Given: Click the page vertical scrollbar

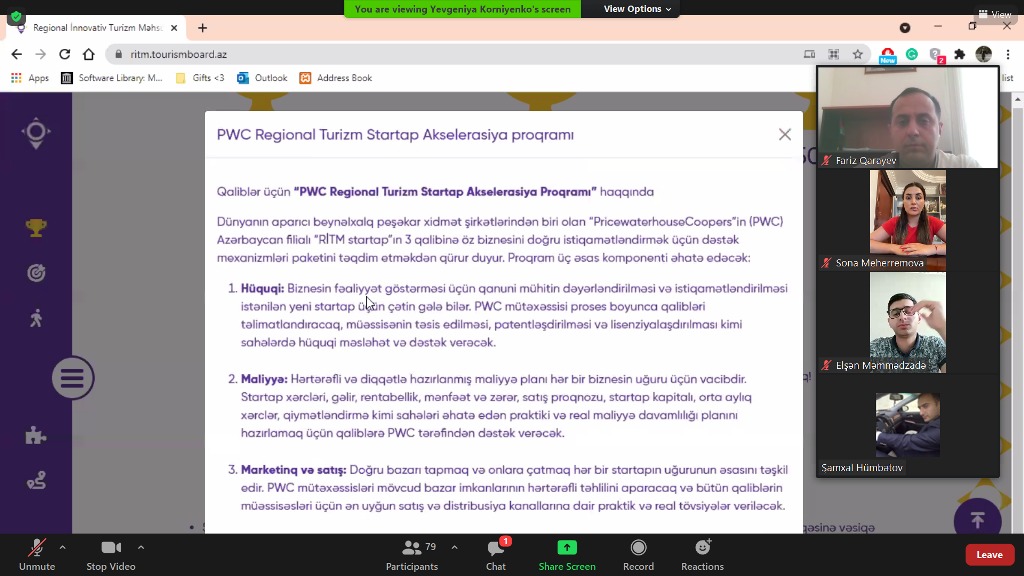Looking at the screenshot, I should (x=1017, y=313).
